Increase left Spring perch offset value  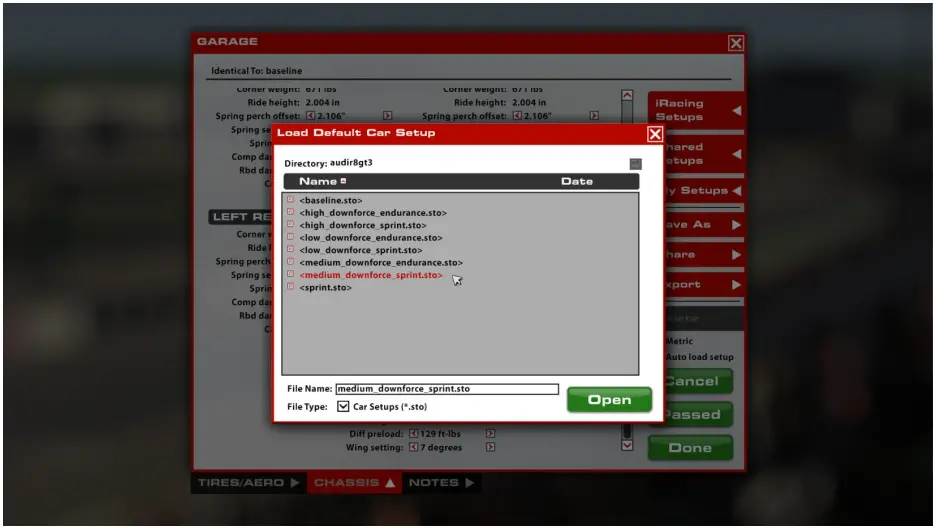(387, 116)
